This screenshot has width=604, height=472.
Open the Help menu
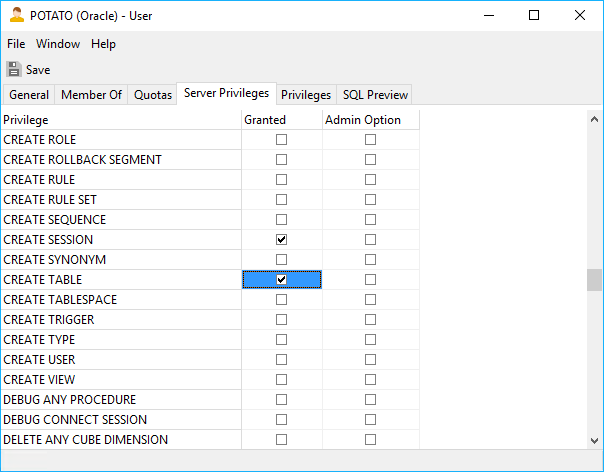(103, 44)
